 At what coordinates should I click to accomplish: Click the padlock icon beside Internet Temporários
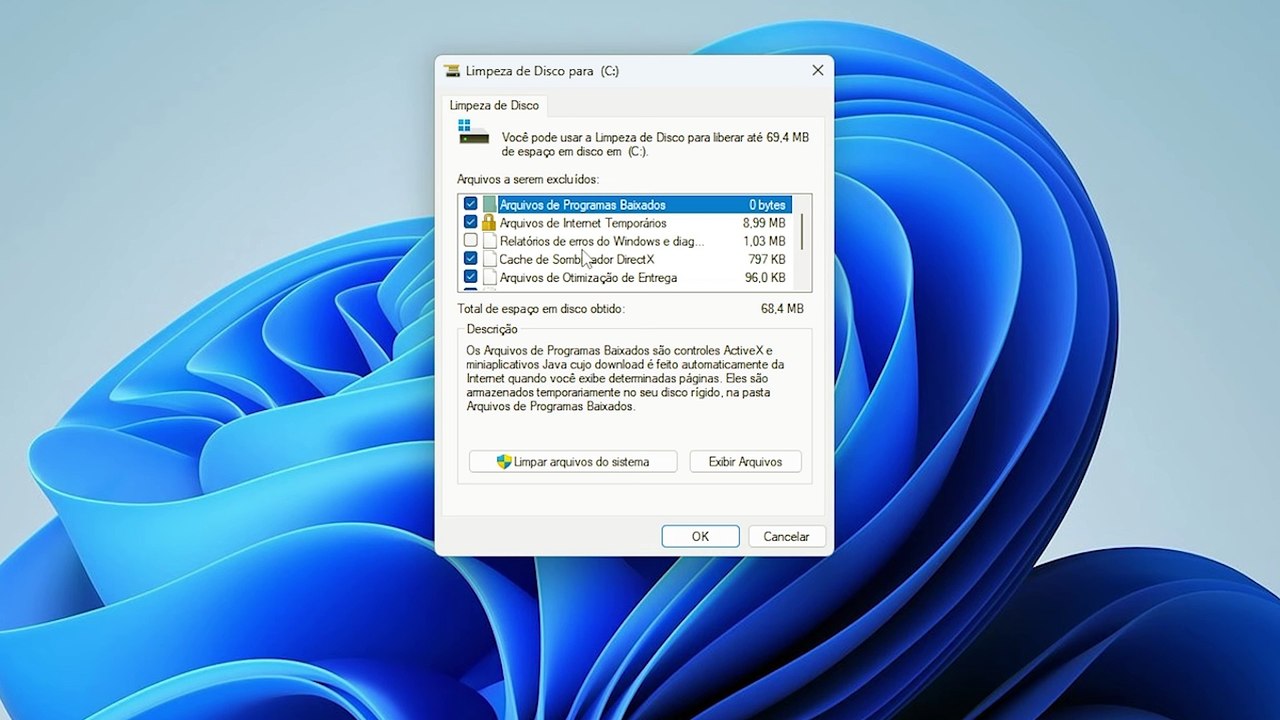[489, 223]
